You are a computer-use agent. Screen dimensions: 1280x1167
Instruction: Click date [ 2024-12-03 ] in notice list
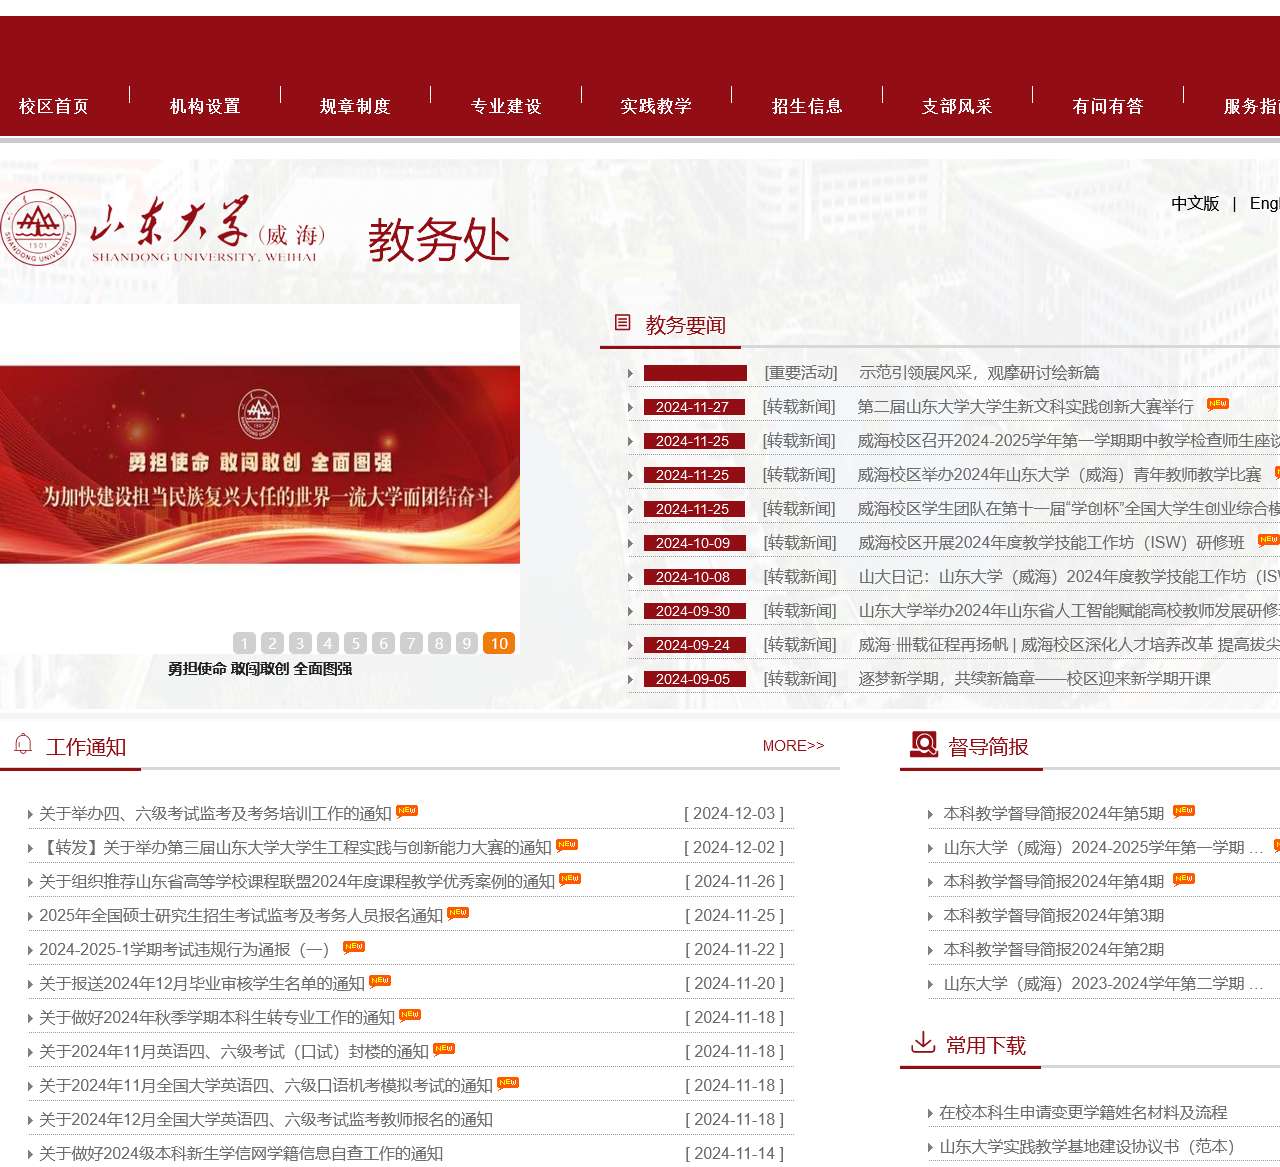(x=734, y=813)
